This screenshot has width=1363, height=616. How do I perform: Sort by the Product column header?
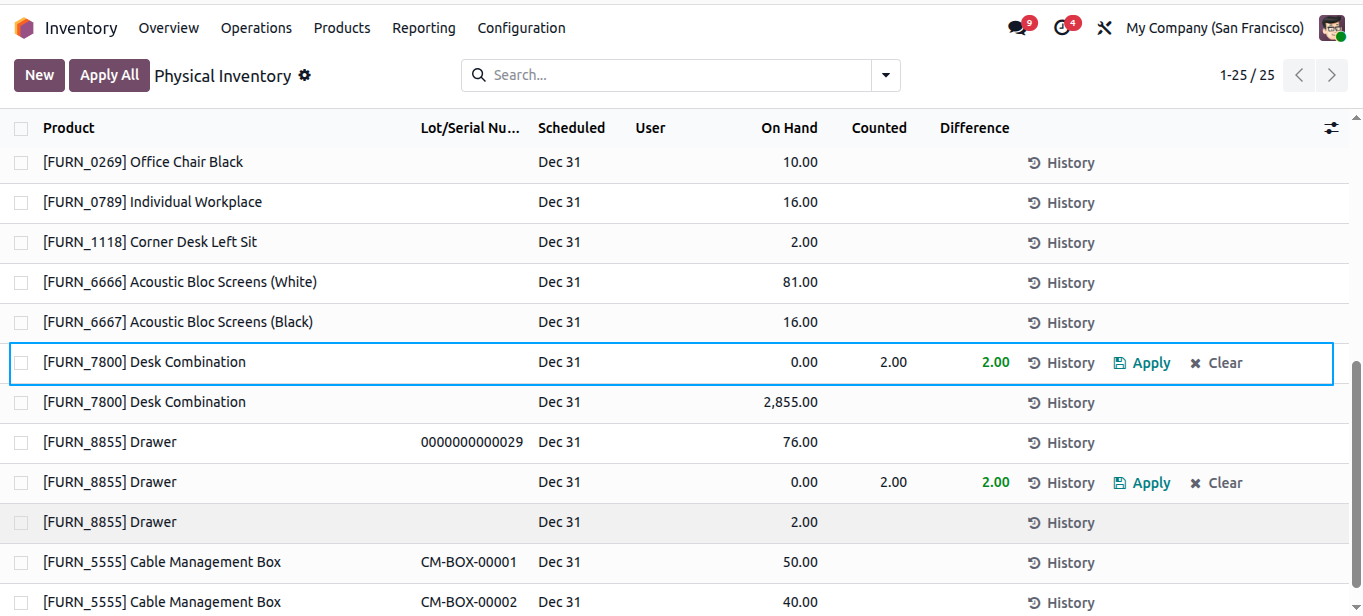click(x=69, y=128)
